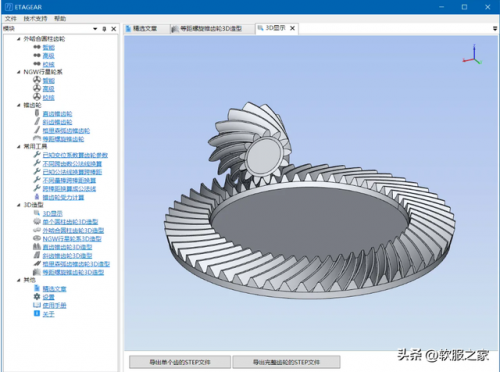Click the 导出单个齿的STEP文件 button
The height and width of the screenshot is (372, 500).
pyautogui.click(x=180, y=362)
